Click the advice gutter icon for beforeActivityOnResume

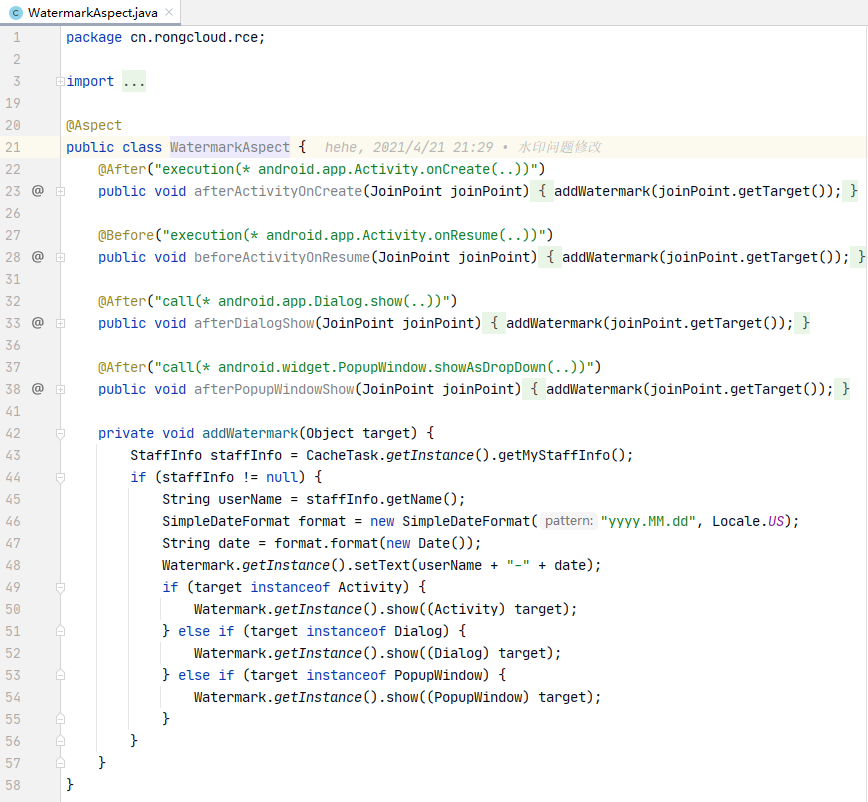[38, 257]
